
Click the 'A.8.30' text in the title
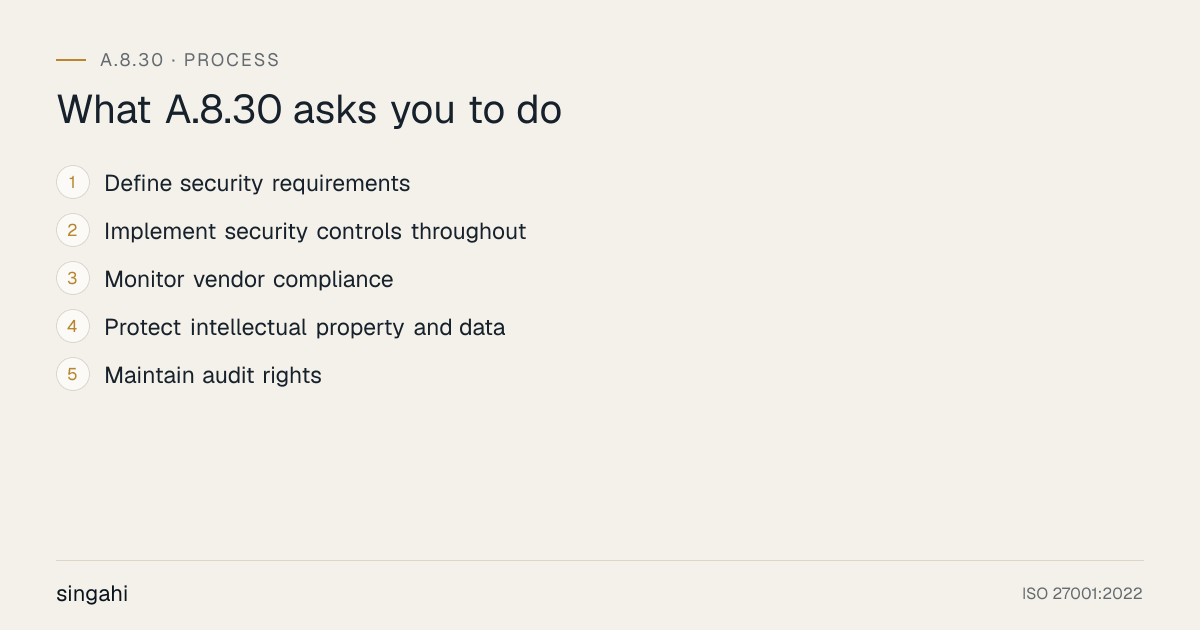coord(223,110)
